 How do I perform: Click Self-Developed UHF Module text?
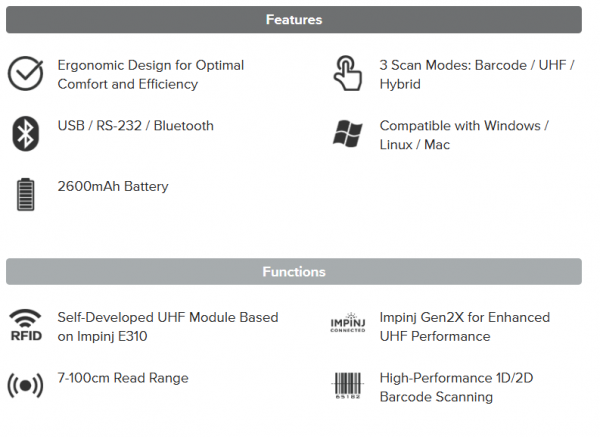point(168,327)
